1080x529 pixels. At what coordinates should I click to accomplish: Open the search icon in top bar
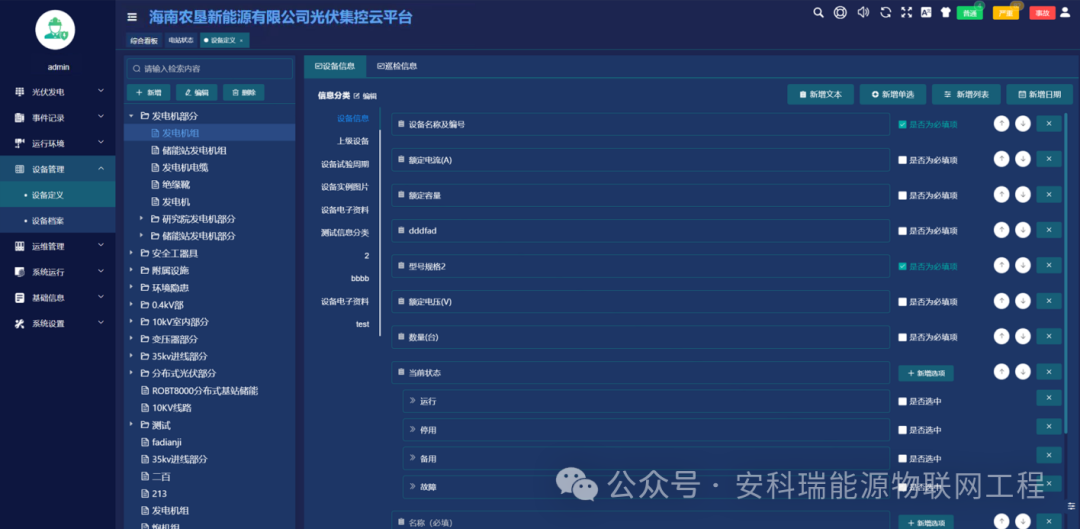(818, 12)
